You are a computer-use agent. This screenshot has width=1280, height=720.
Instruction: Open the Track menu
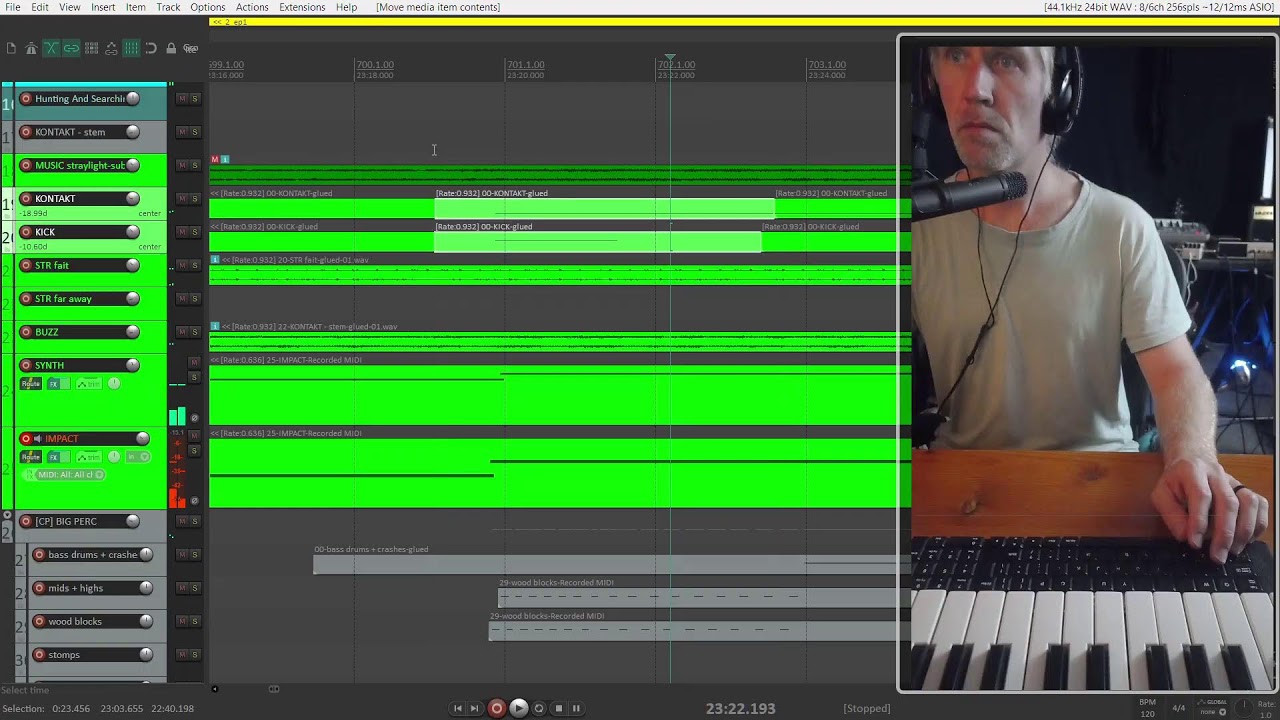point(168,7)
